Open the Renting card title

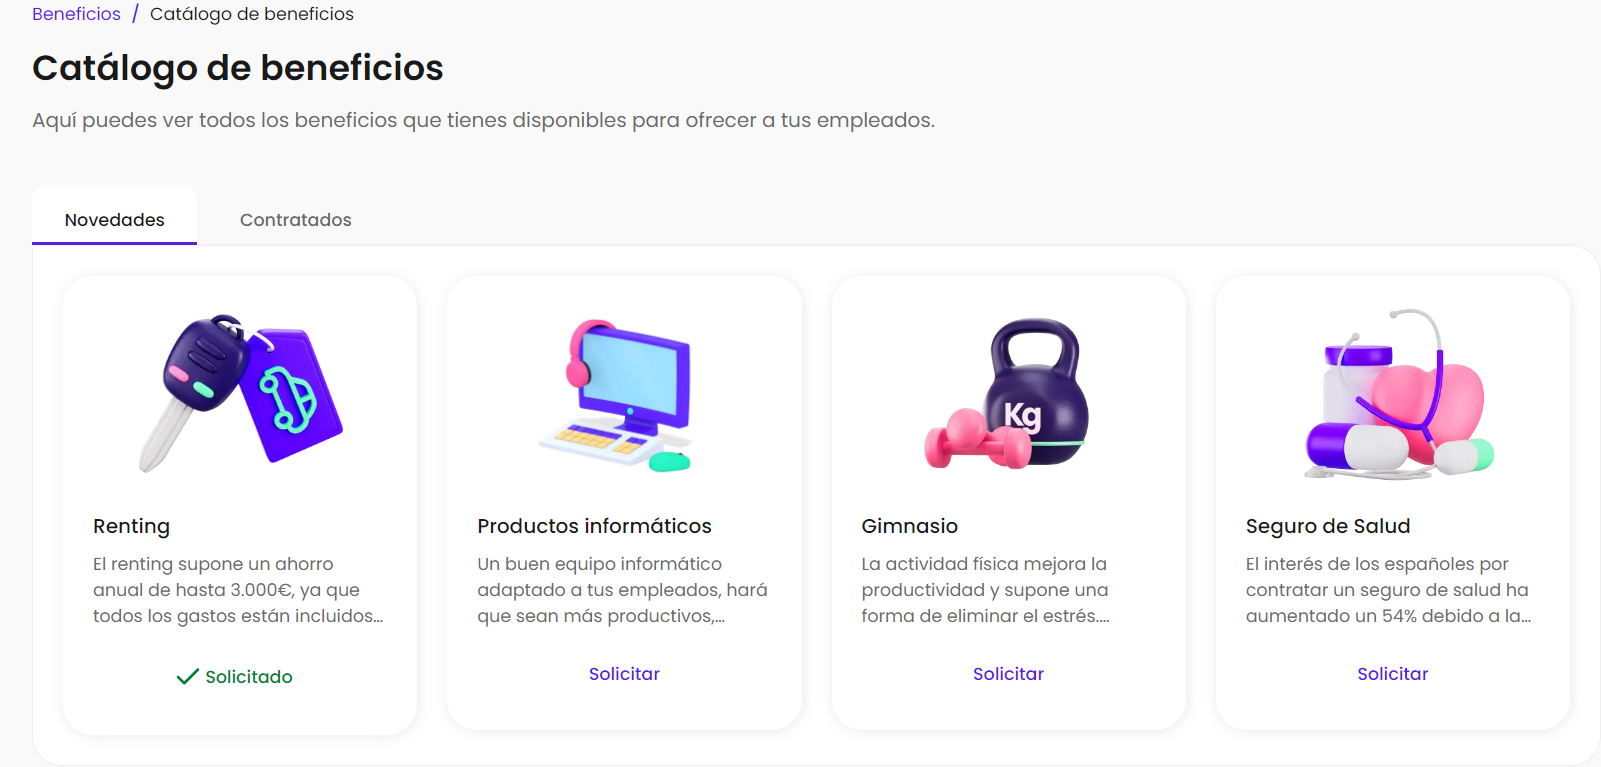click(132, 526)
